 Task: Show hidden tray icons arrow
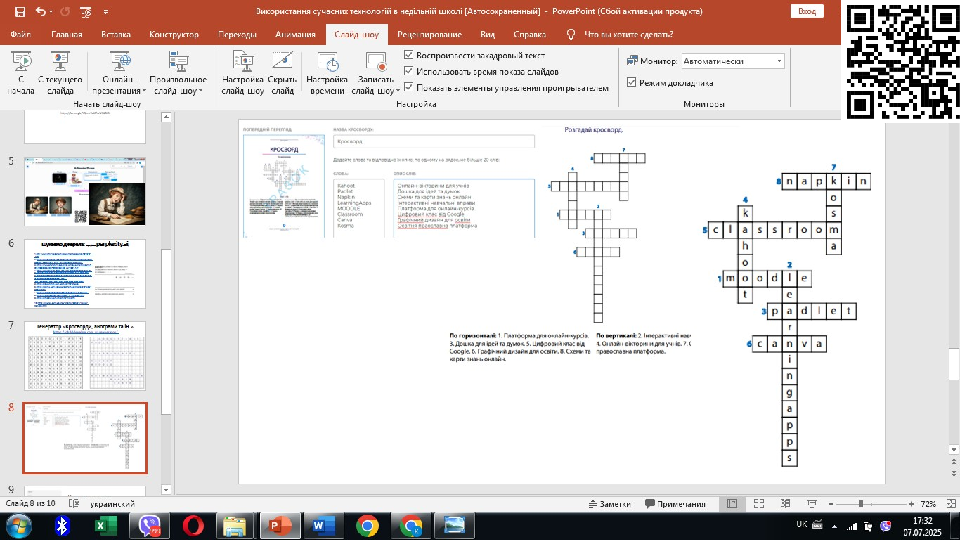[x=834, y=526]
